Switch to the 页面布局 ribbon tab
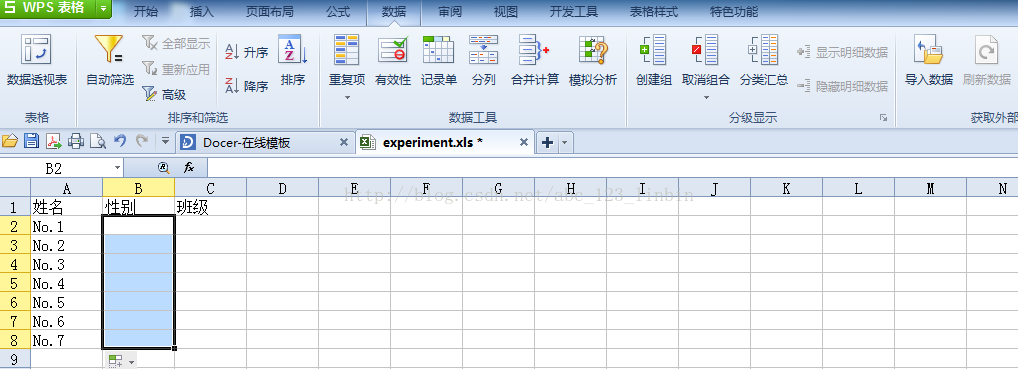This screenshot has height=369, width=1018. pos(269,12)
